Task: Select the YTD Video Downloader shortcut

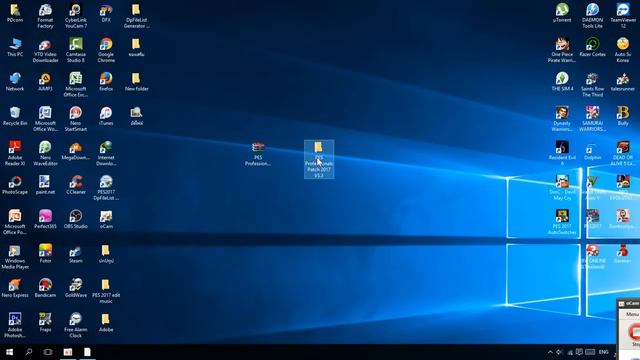Action: tap(45, 51)
